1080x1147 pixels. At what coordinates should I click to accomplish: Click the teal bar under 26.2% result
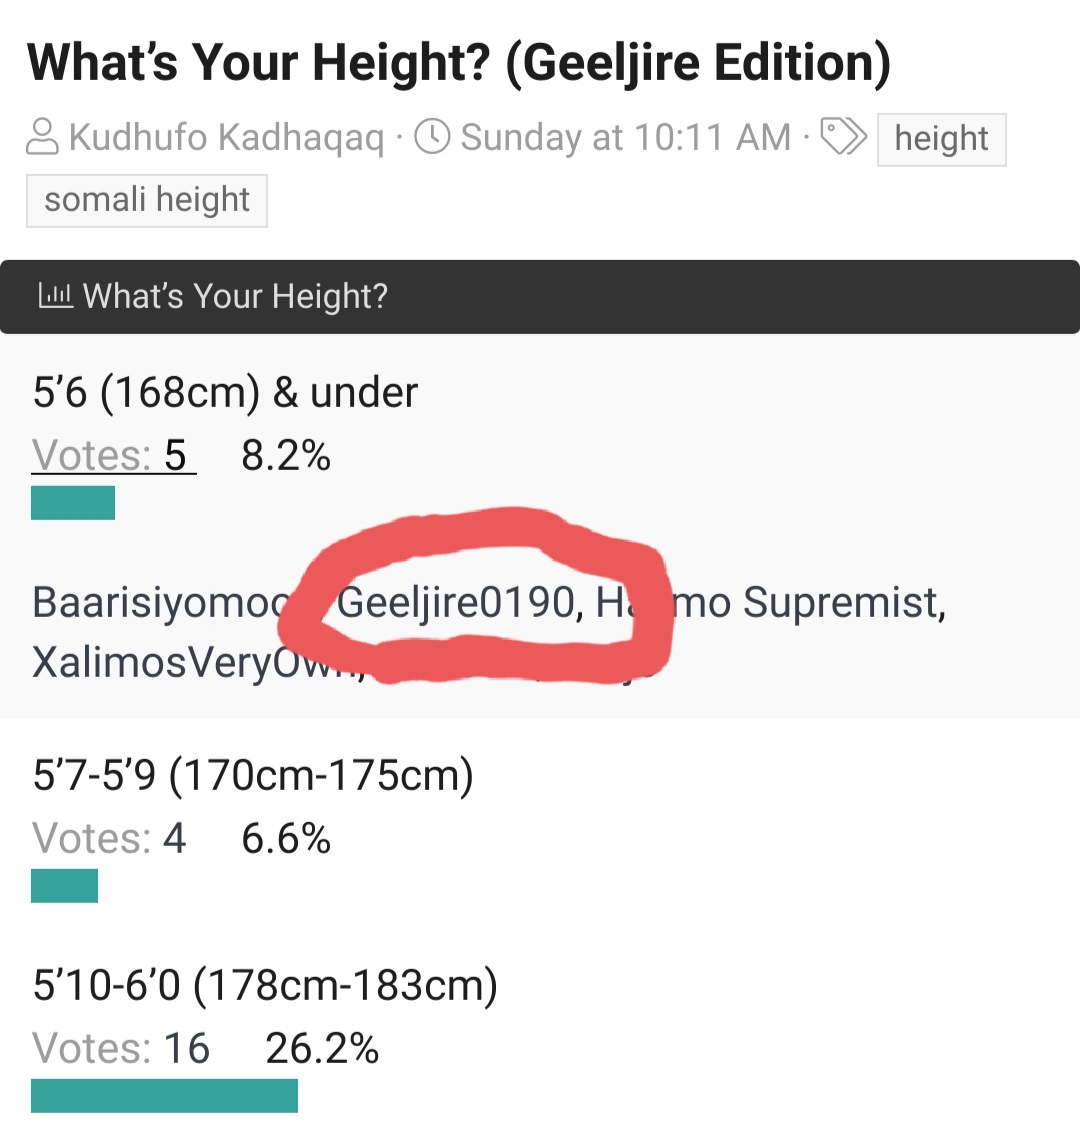pyautogui.click(x=164, y=1096)
